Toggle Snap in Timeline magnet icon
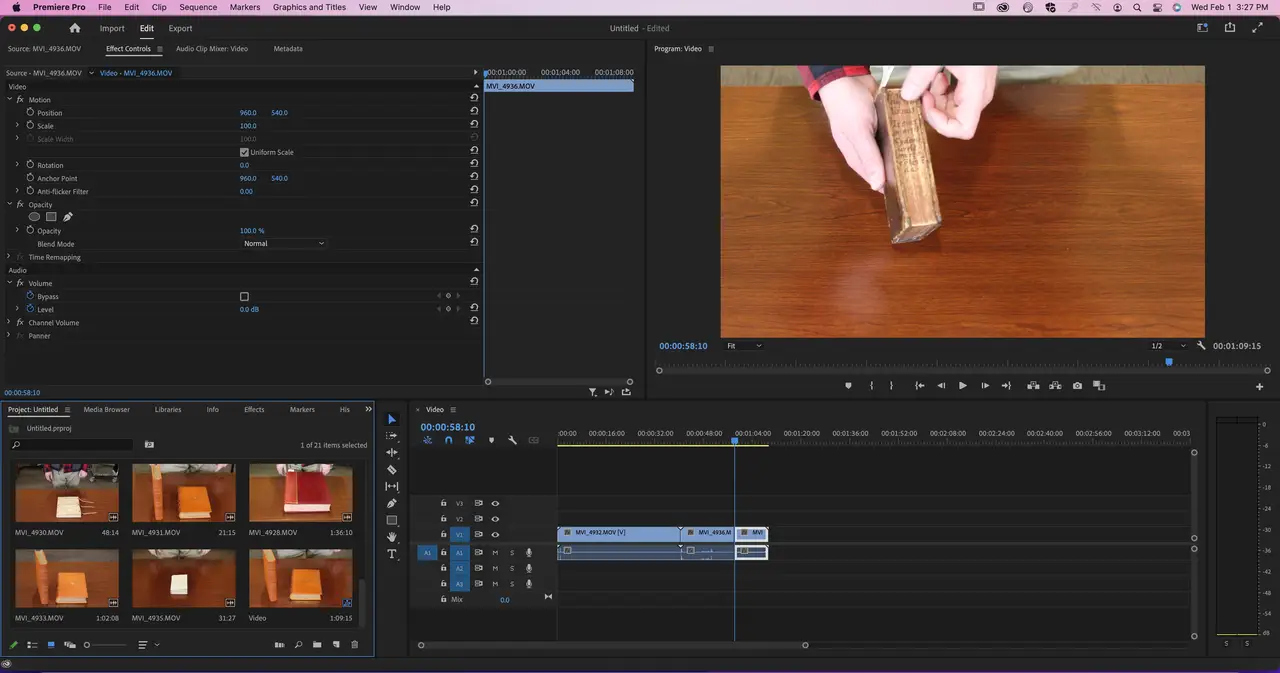Image resolution: width=1280 pixels, height=673 pixels. 449,440
